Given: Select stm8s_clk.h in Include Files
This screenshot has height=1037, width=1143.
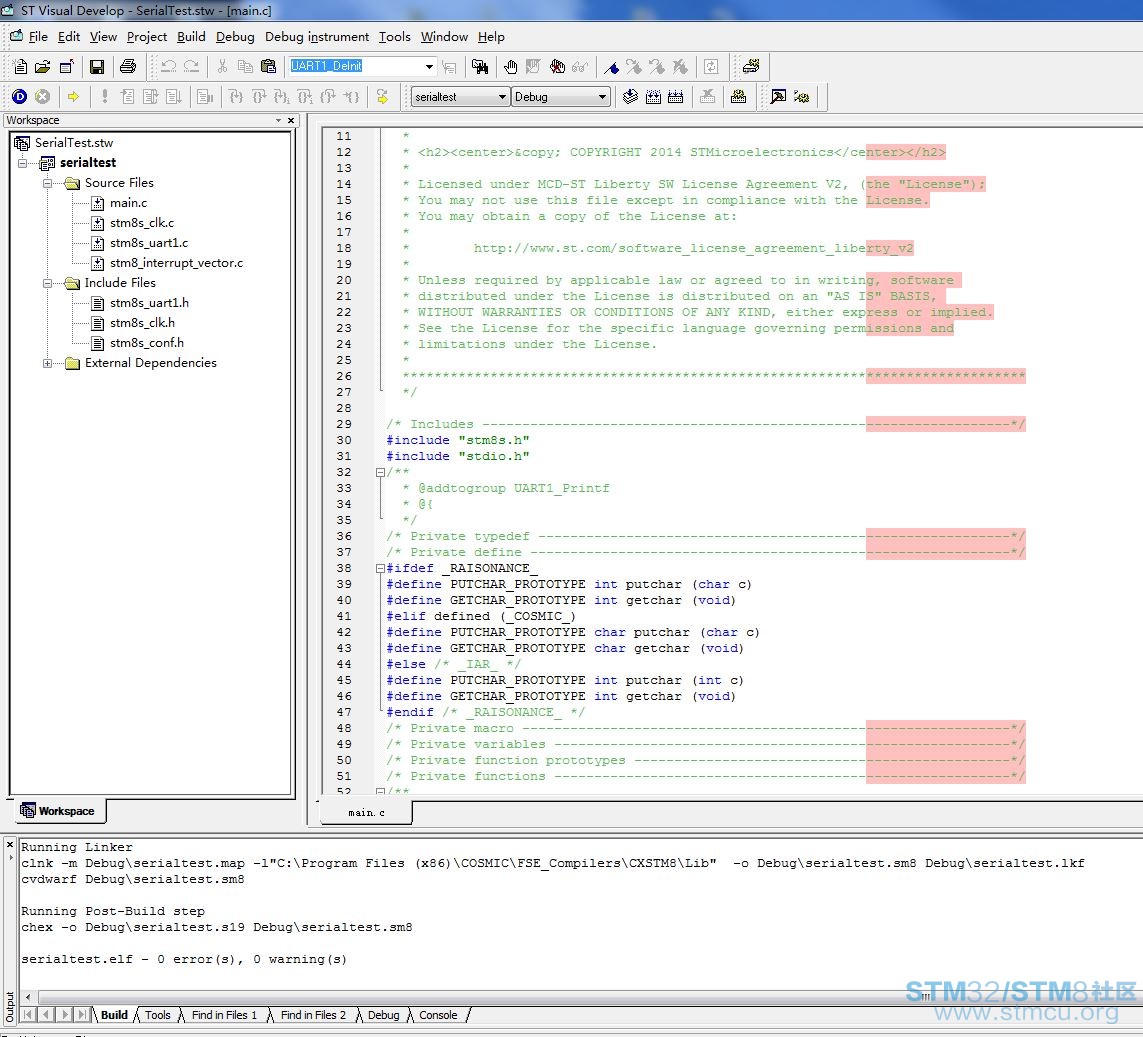Looking at the screenshot, I should click(x=142, y=323).
